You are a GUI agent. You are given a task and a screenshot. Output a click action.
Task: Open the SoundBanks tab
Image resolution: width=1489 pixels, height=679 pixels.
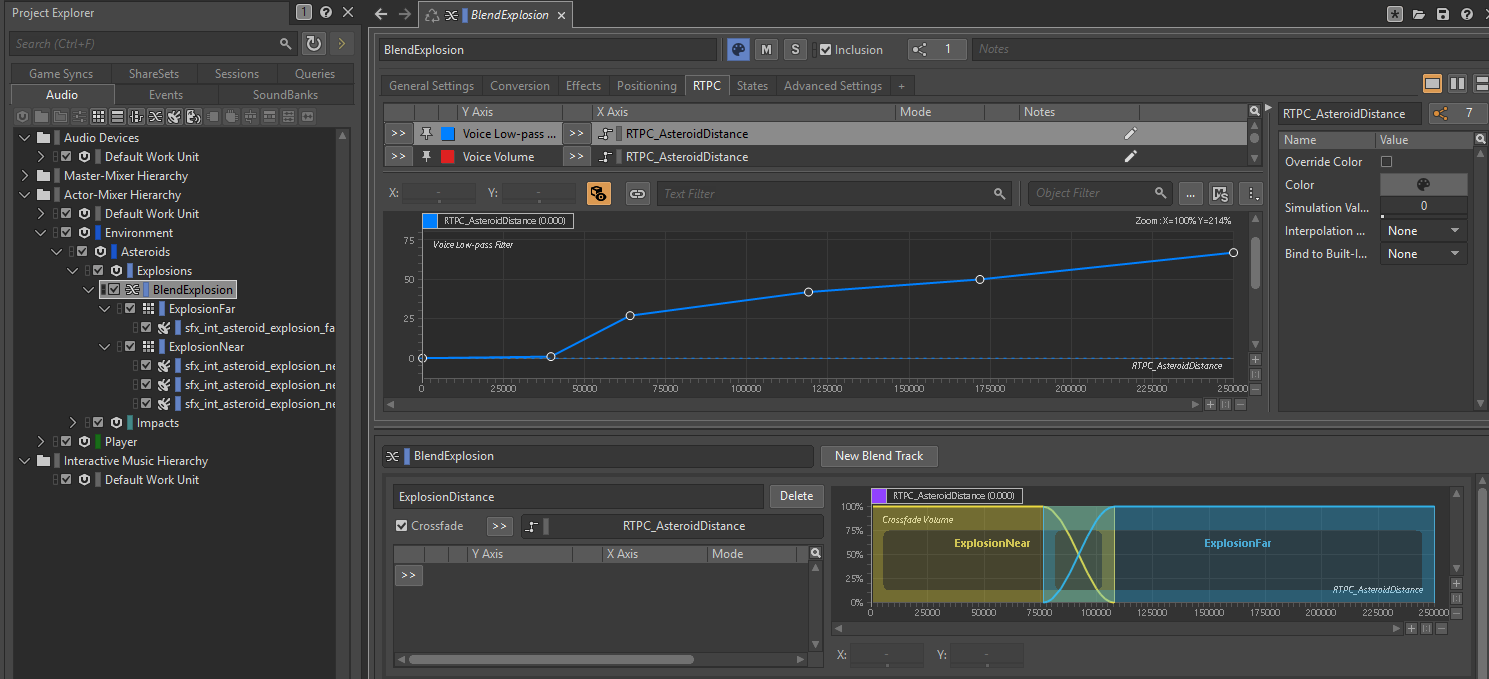point(285,95)
